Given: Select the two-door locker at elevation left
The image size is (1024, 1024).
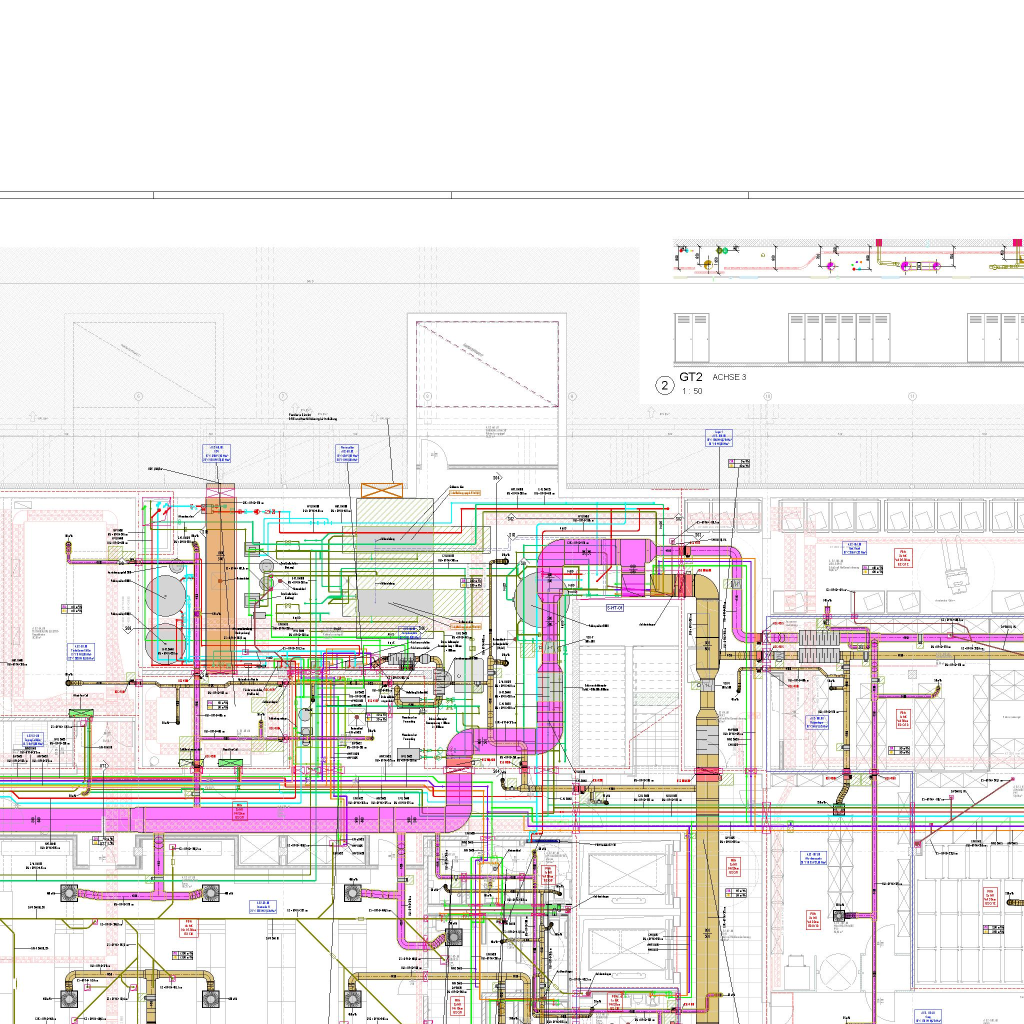Looking at the screenshot, I should pyautogui.click(x=692, y=338).
